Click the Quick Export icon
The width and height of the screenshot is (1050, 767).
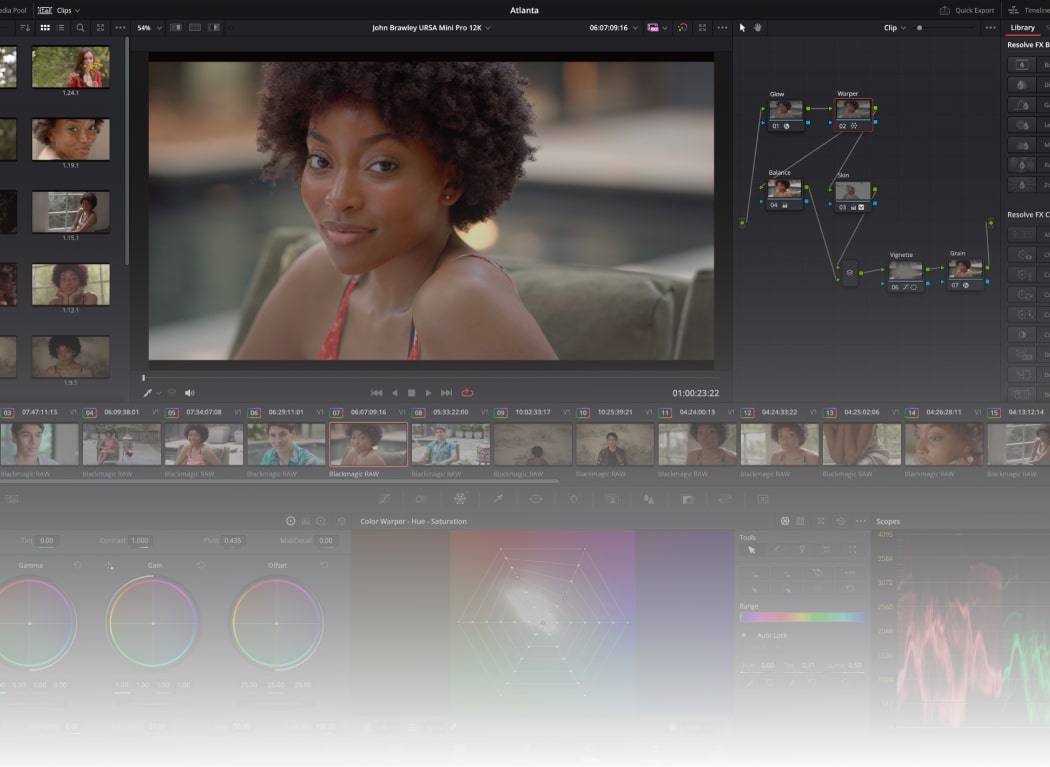coord(945,10)
